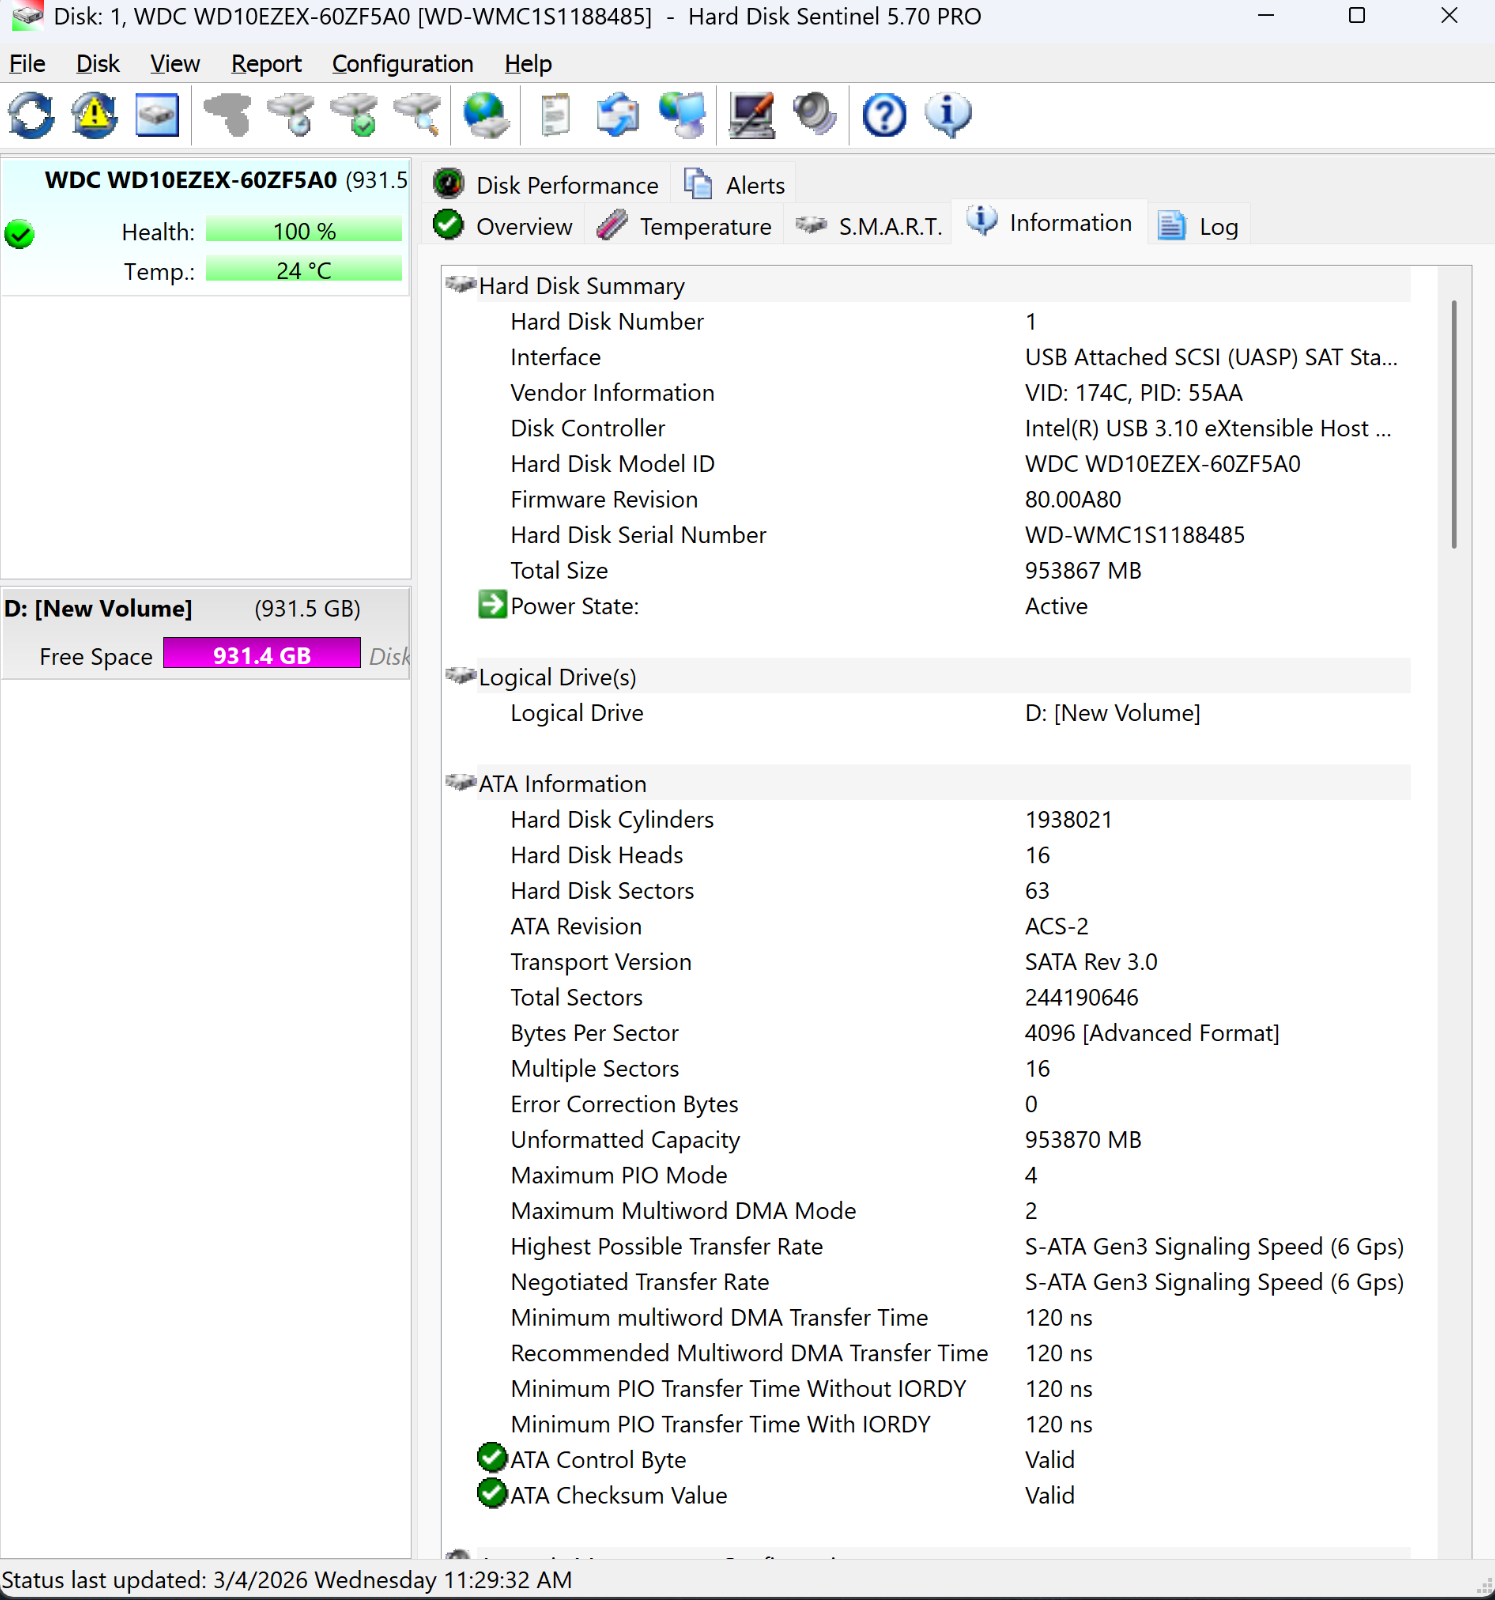
Task: Click the refresh disk status toolbar icon
Action: tap(32, 115)
